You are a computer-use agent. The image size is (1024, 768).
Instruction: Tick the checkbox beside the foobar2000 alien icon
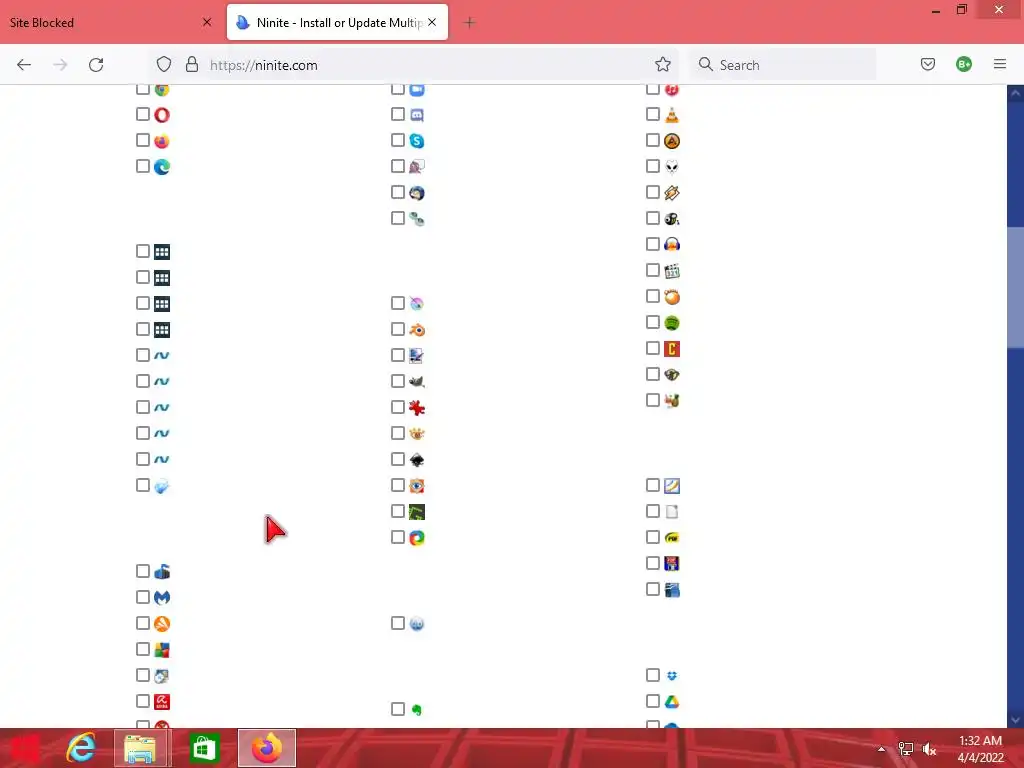click(x=652, y=167)
